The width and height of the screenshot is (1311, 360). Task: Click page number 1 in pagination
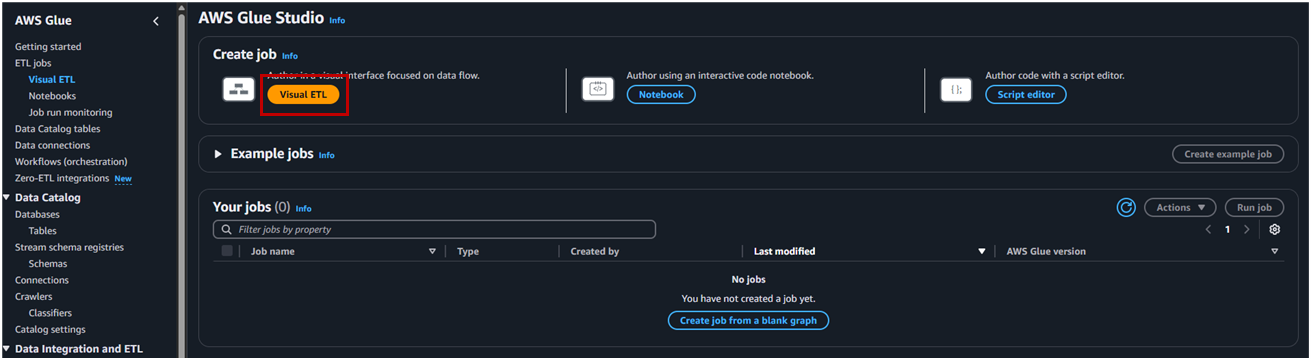pos(1227,229)
